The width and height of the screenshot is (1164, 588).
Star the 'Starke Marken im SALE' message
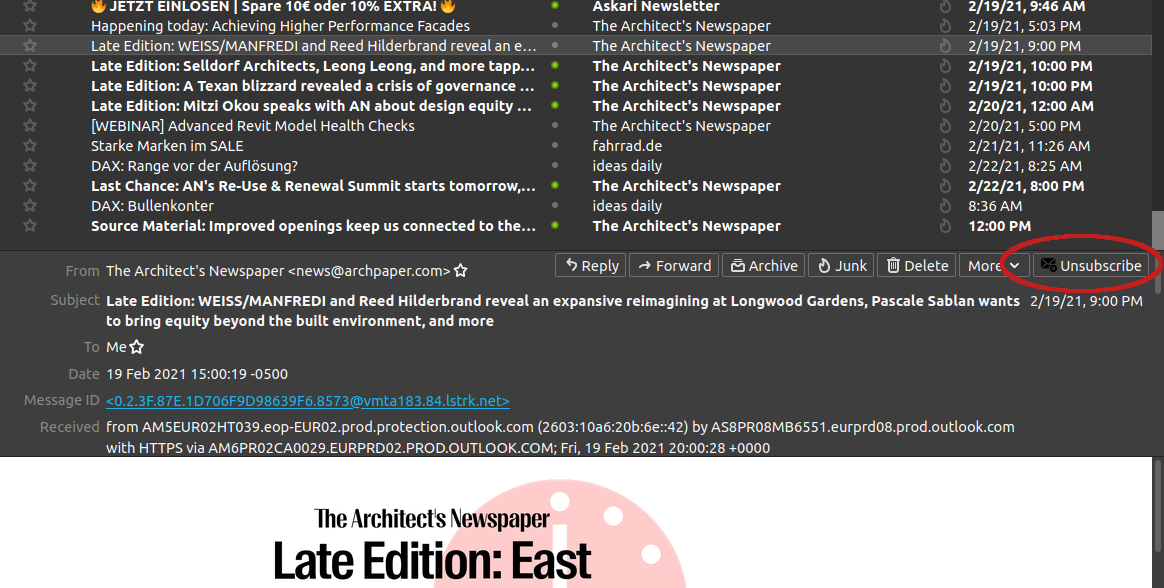30,146
